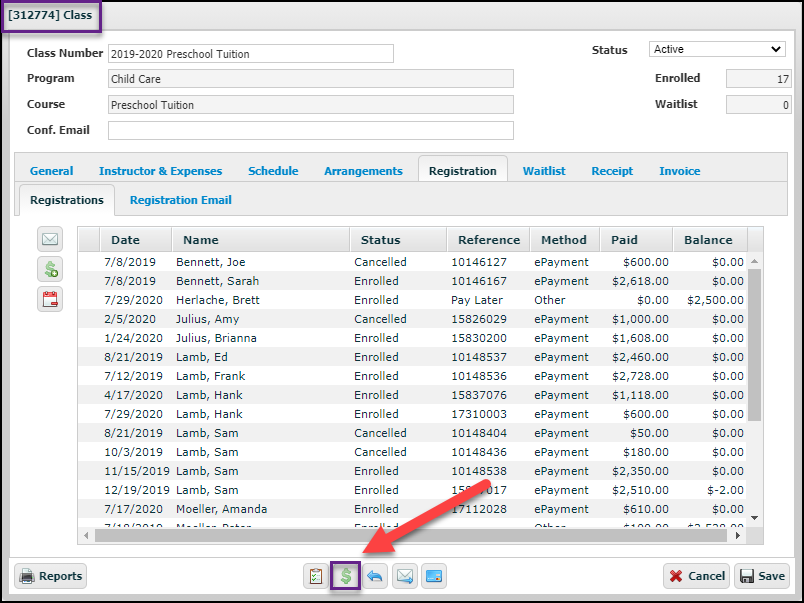Switch to the Schedule tab
Image resolution: width=804 pixels, height=603 pixels.
[x=273, y=171]
